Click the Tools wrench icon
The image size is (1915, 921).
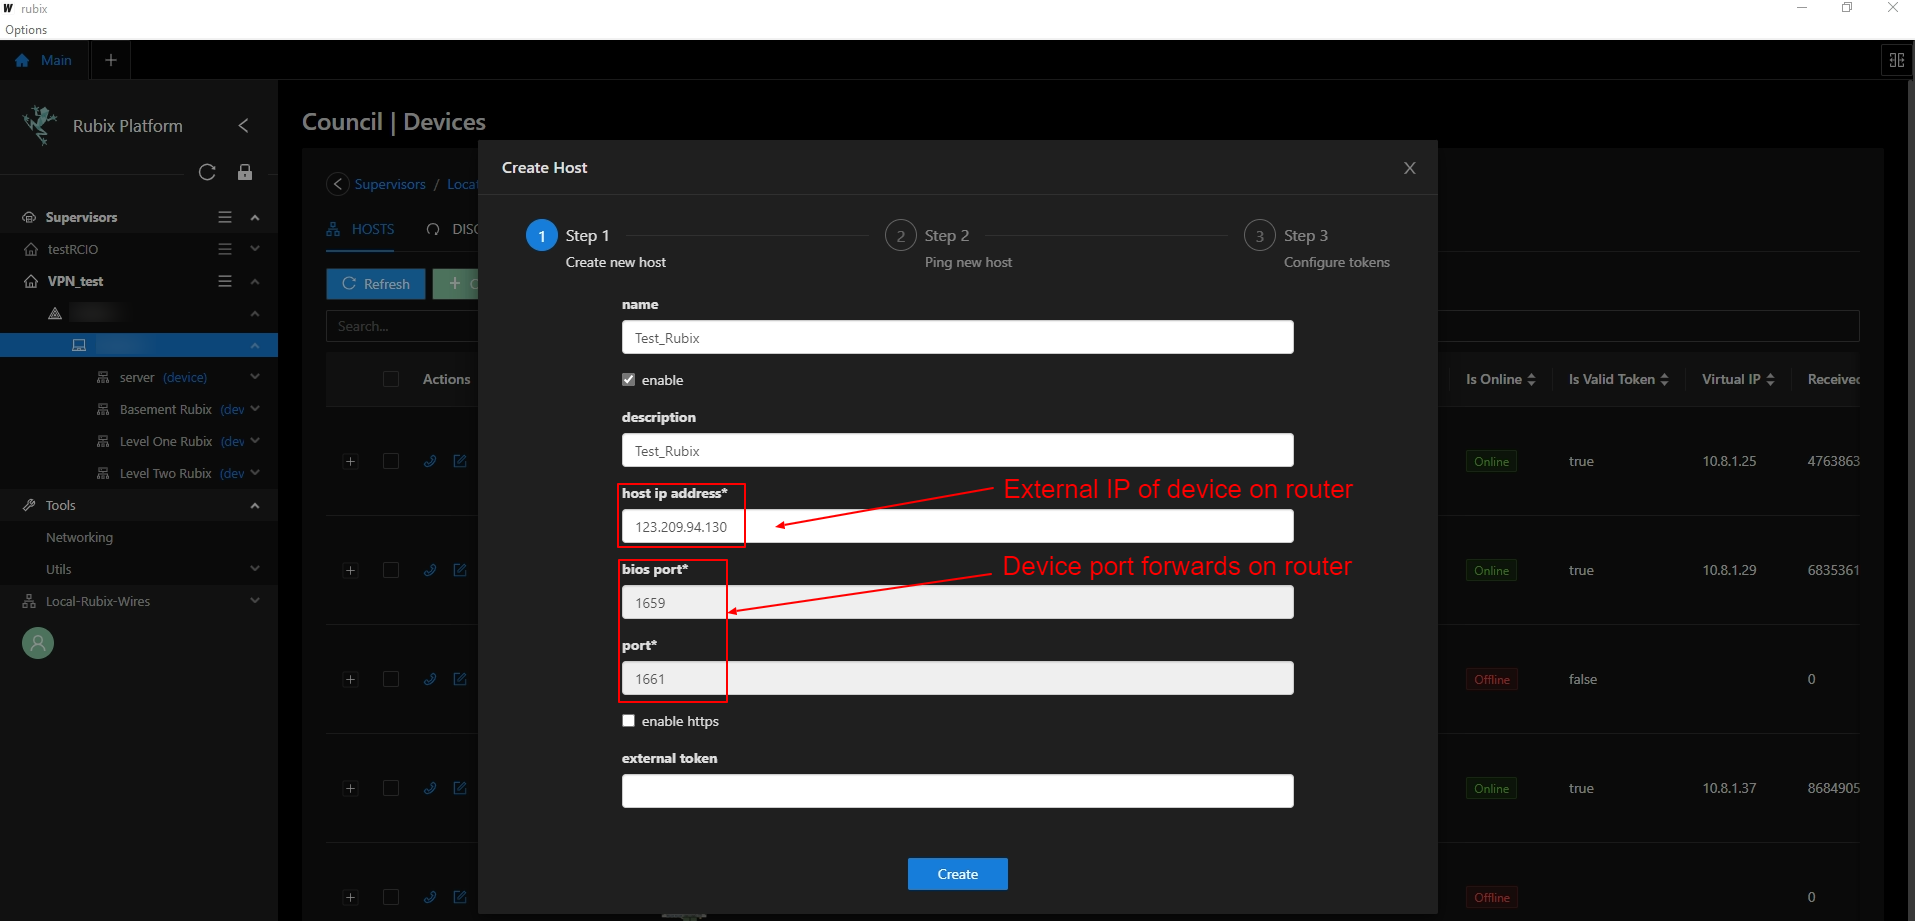[x=30, y=505]
